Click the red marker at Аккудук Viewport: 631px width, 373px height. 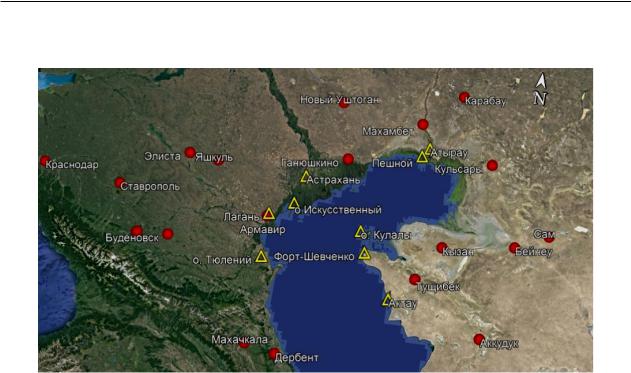pos(479,339)
